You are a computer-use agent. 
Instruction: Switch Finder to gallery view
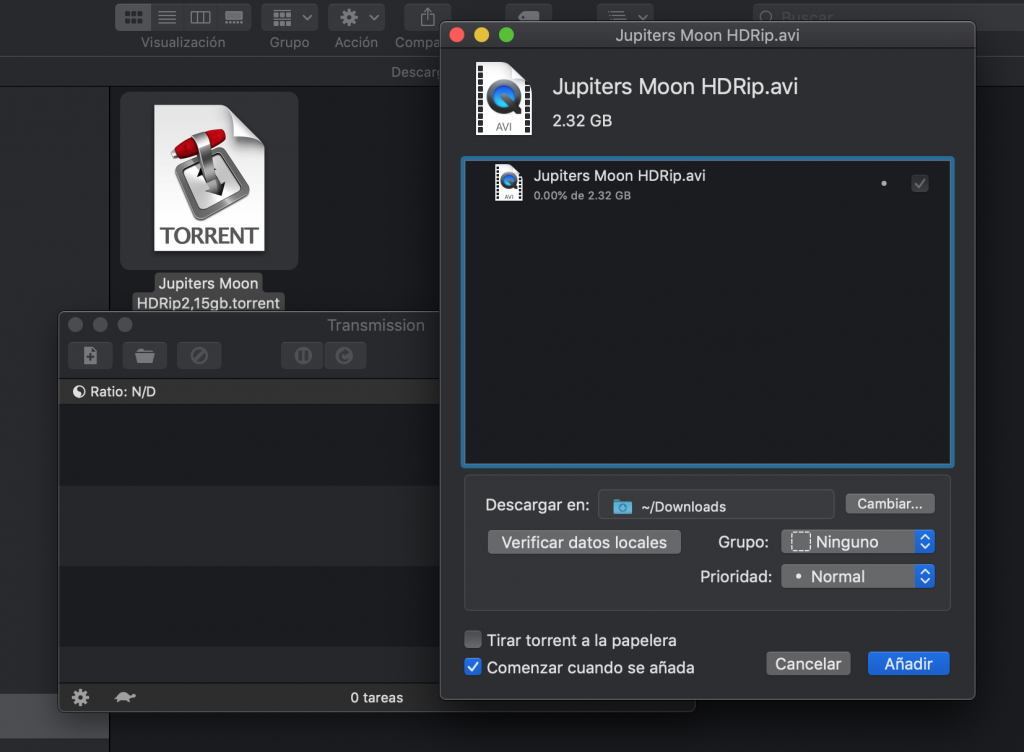coord(234,17)
